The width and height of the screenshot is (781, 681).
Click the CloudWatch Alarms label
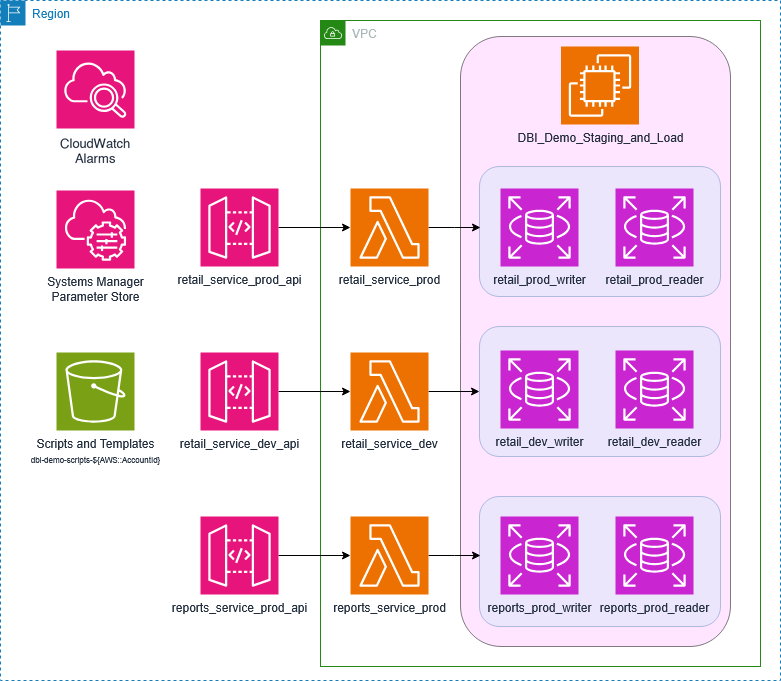[x=95, y=151]
